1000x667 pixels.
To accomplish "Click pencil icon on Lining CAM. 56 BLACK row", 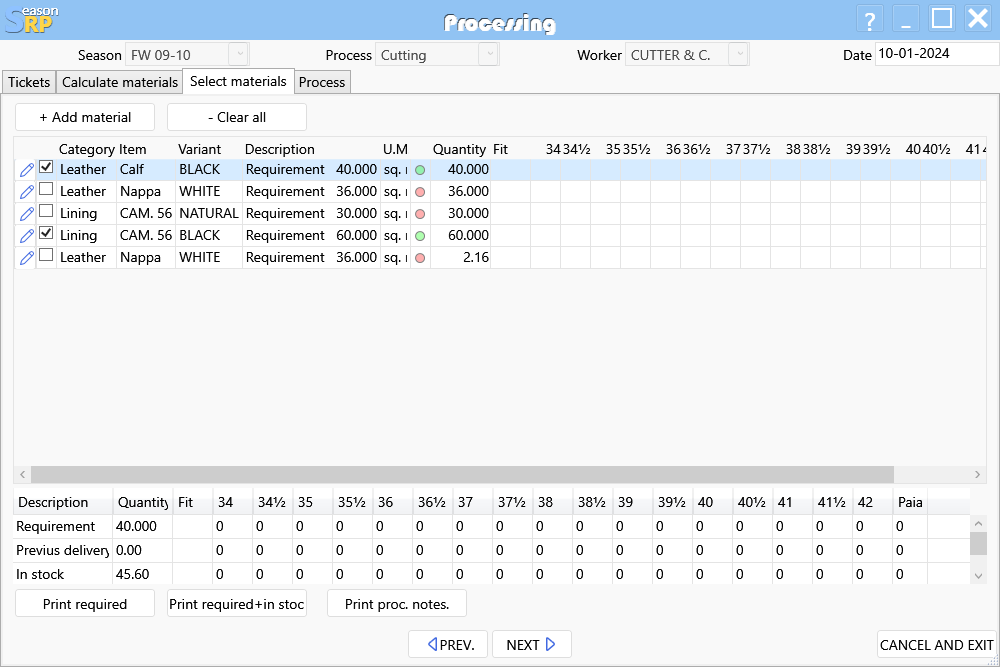I will pyautogui.click(x=26, y=236).
